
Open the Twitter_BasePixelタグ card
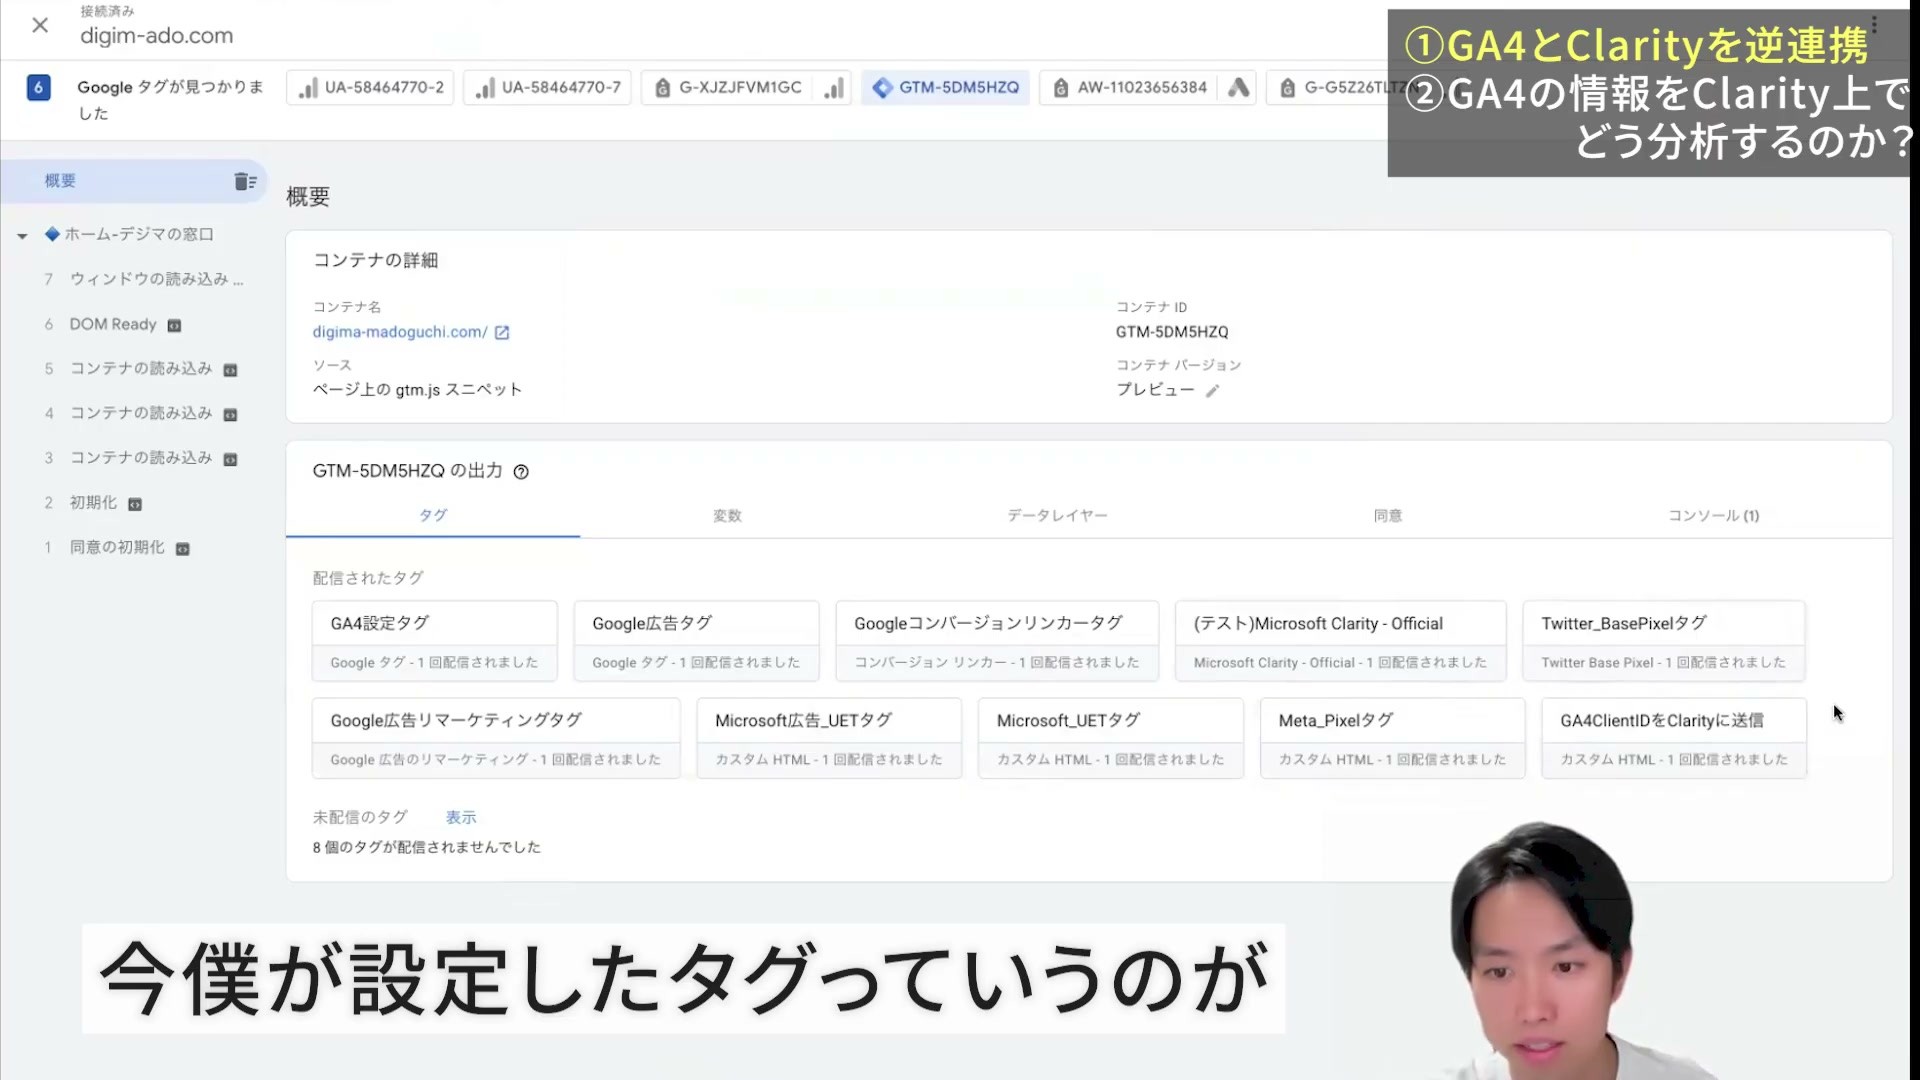(x=1664, y=641)
